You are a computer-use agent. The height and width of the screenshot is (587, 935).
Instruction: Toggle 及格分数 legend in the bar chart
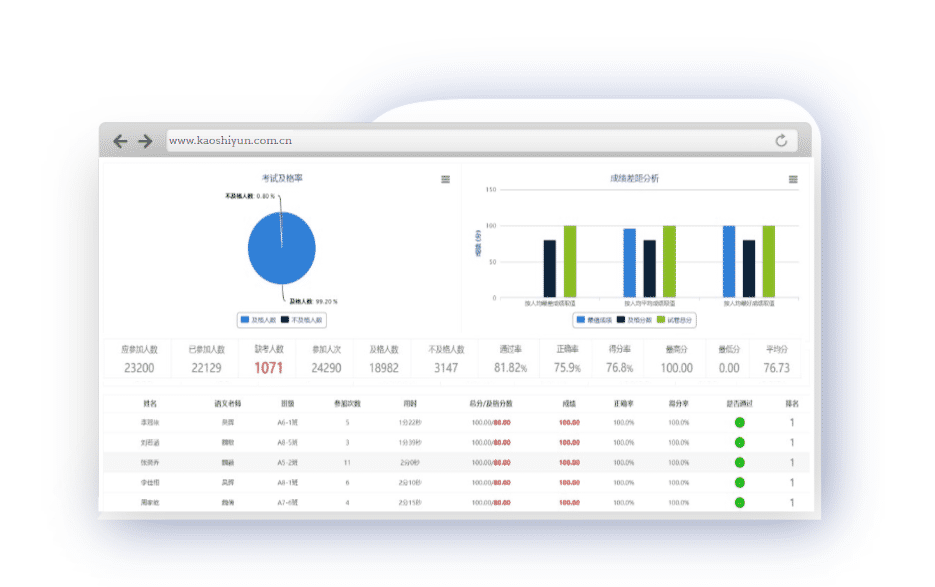[x=633, y=320]
